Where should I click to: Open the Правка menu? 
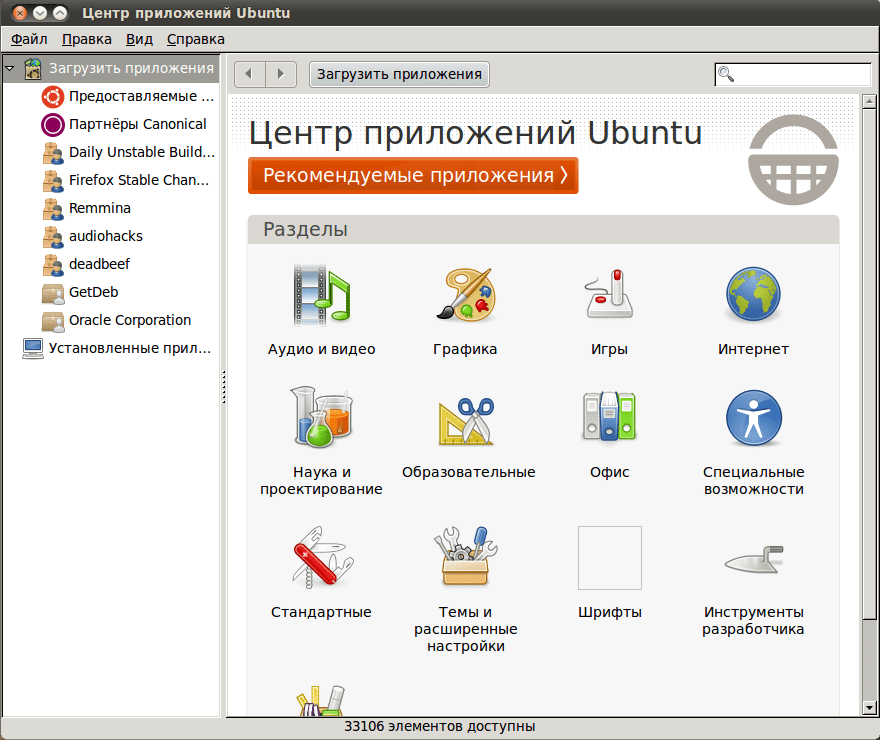[x=86, y=39]
